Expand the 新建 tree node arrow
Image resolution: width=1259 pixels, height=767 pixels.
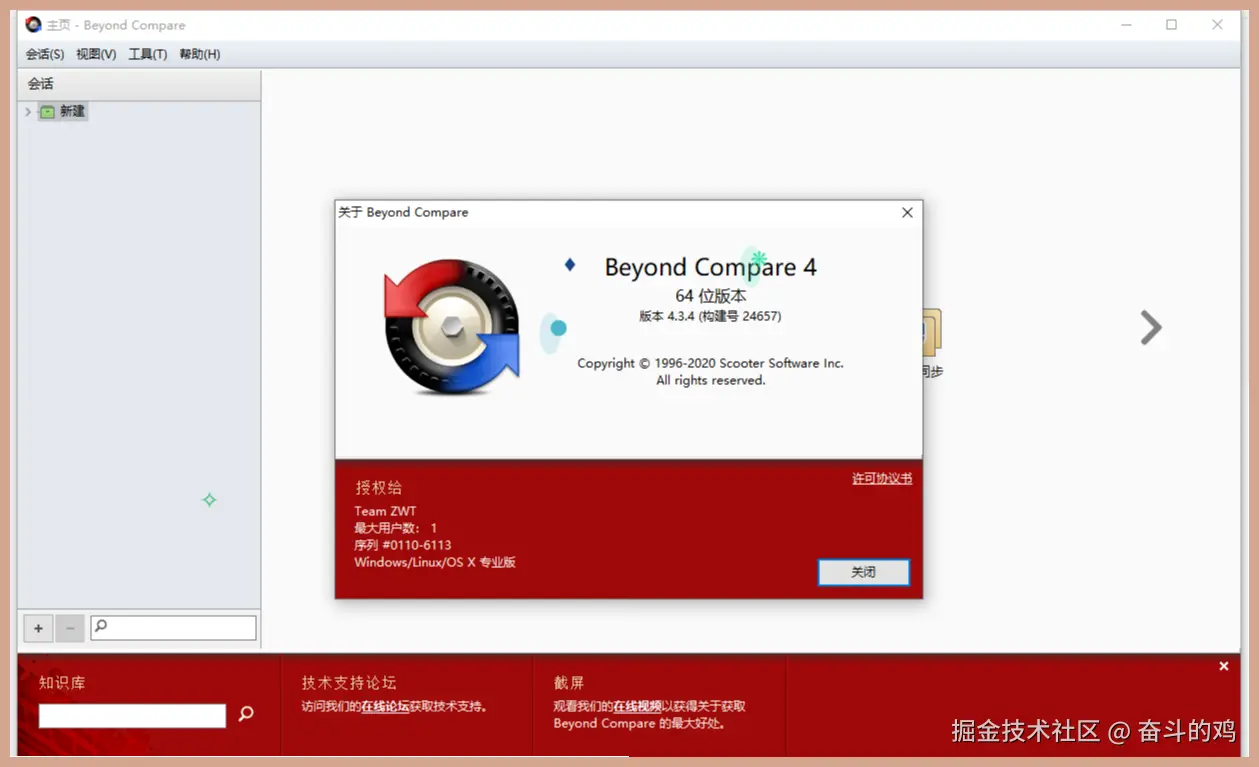[x=28, y=112]
